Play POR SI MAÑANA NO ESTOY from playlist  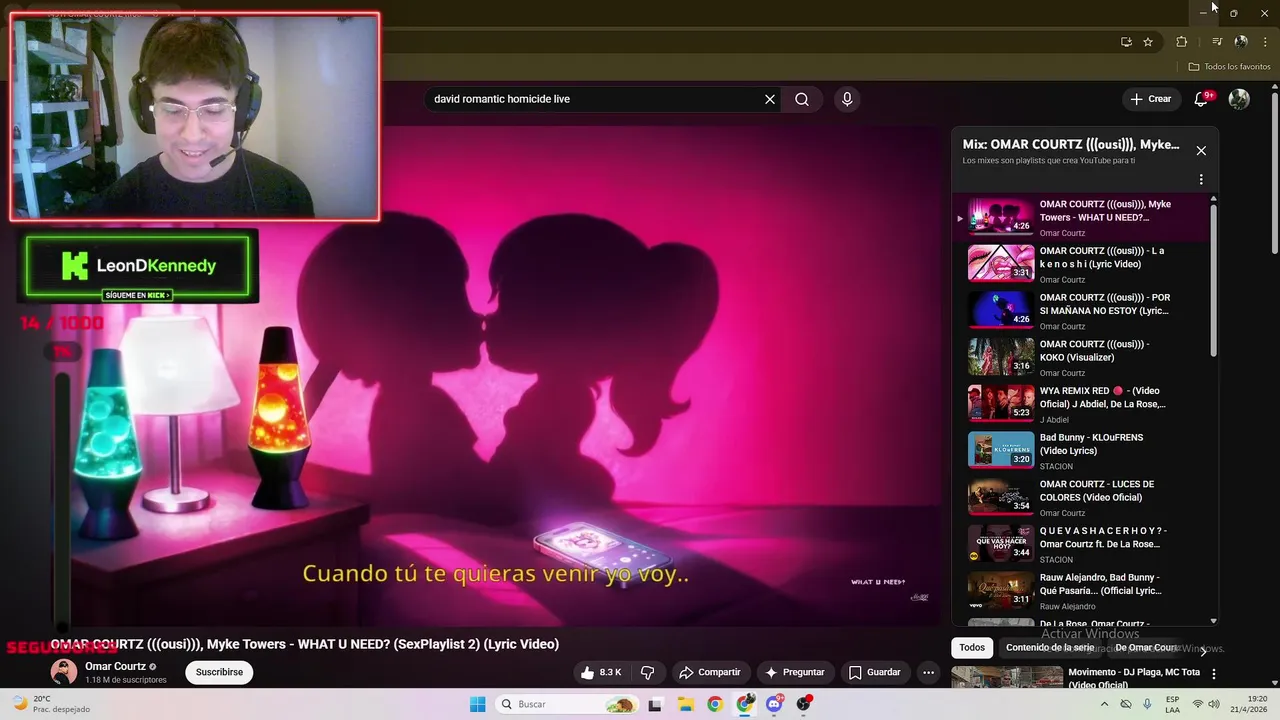coord(1081,311)
